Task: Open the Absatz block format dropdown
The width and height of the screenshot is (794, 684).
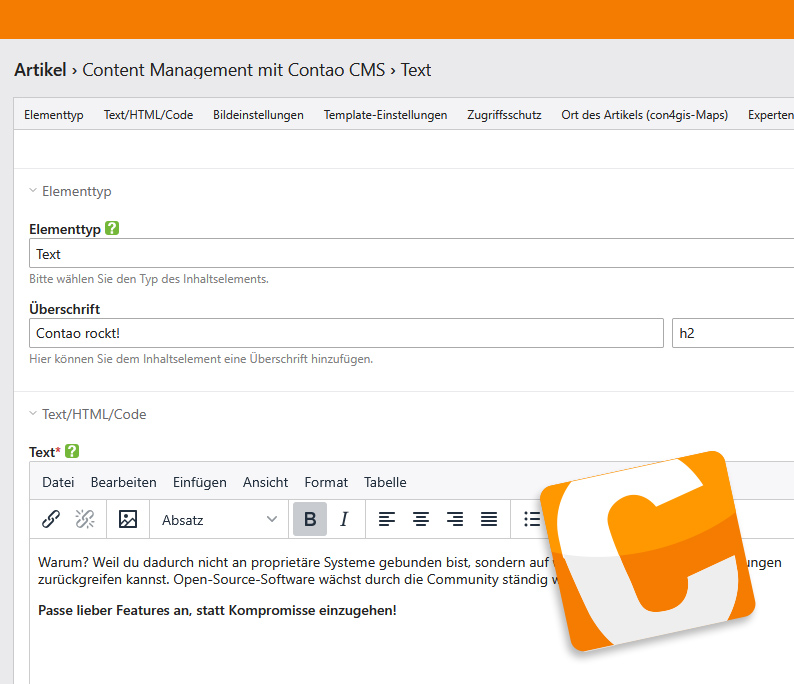Action: pyautogui.click(x=220, y=519)
